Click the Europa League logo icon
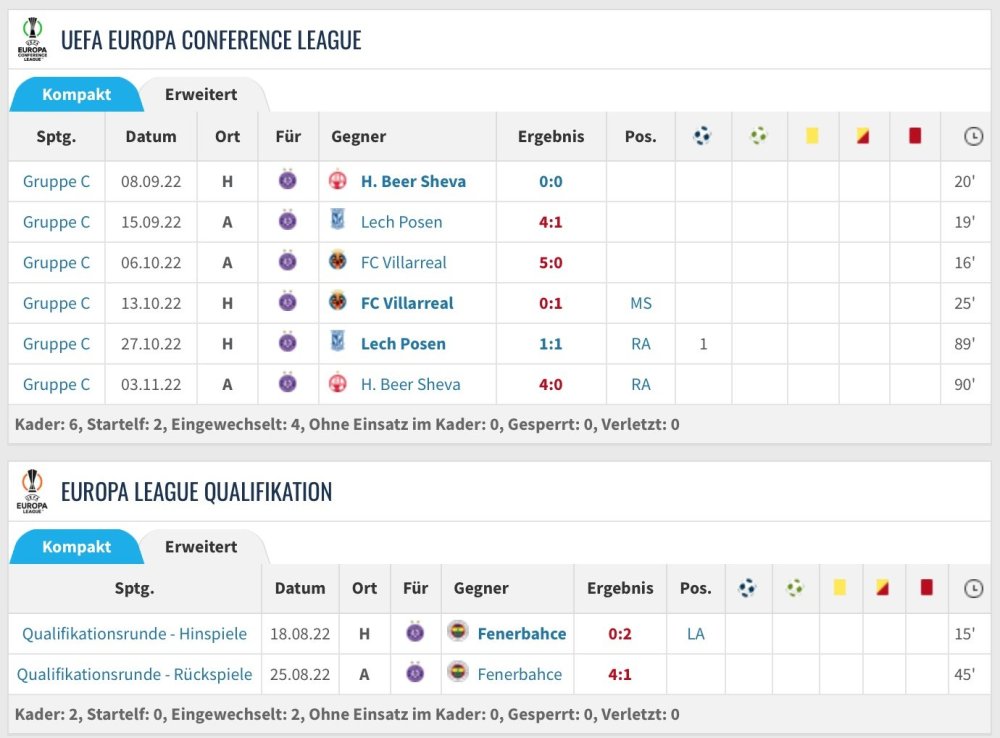Viewport: 1000px width, 738px height. coord(33,491)
